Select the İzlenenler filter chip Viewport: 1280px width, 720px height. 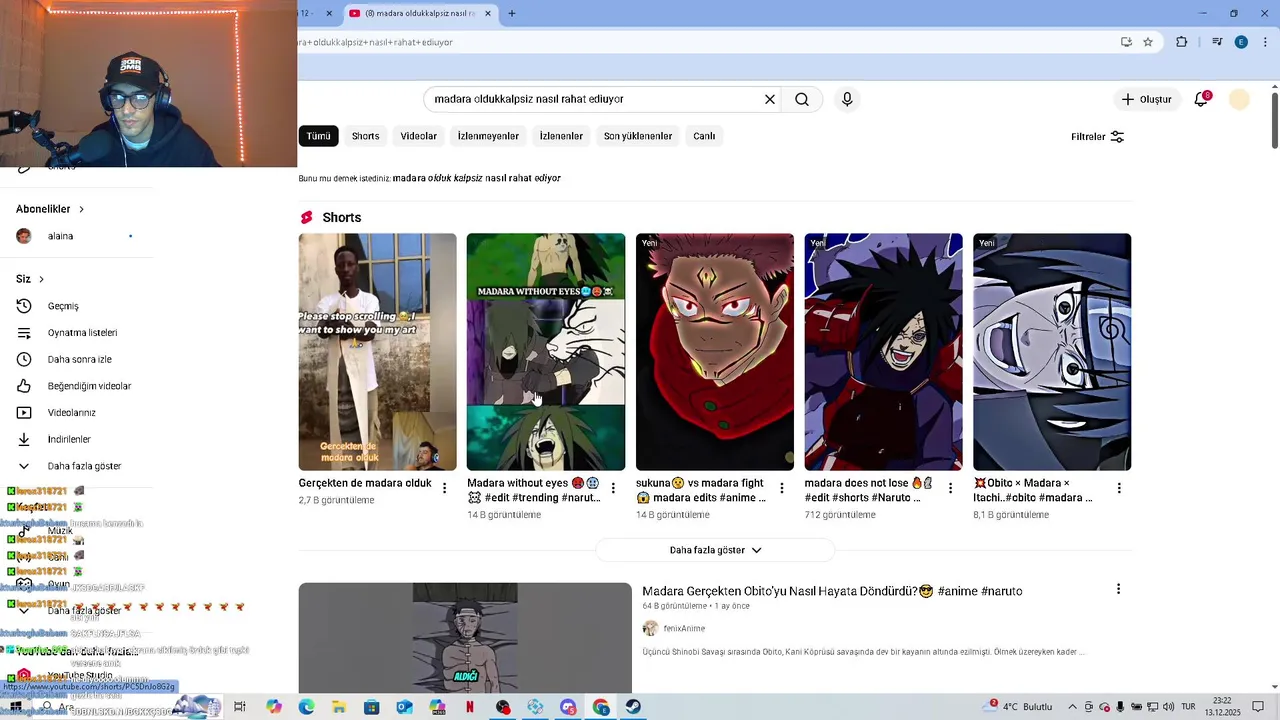[x=561, y=136]
